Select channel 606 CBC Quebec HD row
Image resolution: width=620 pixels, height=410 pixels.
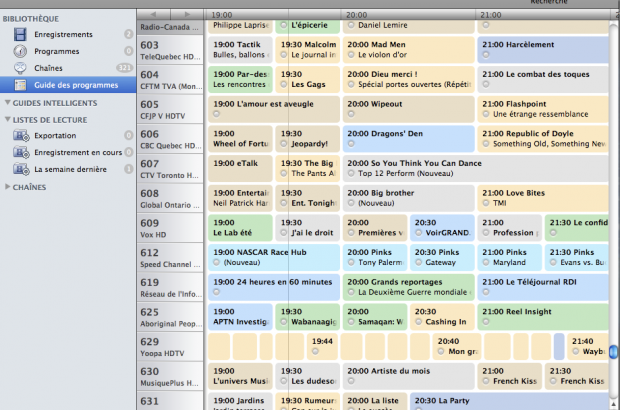pyautogui.click(x=170, y=138)
